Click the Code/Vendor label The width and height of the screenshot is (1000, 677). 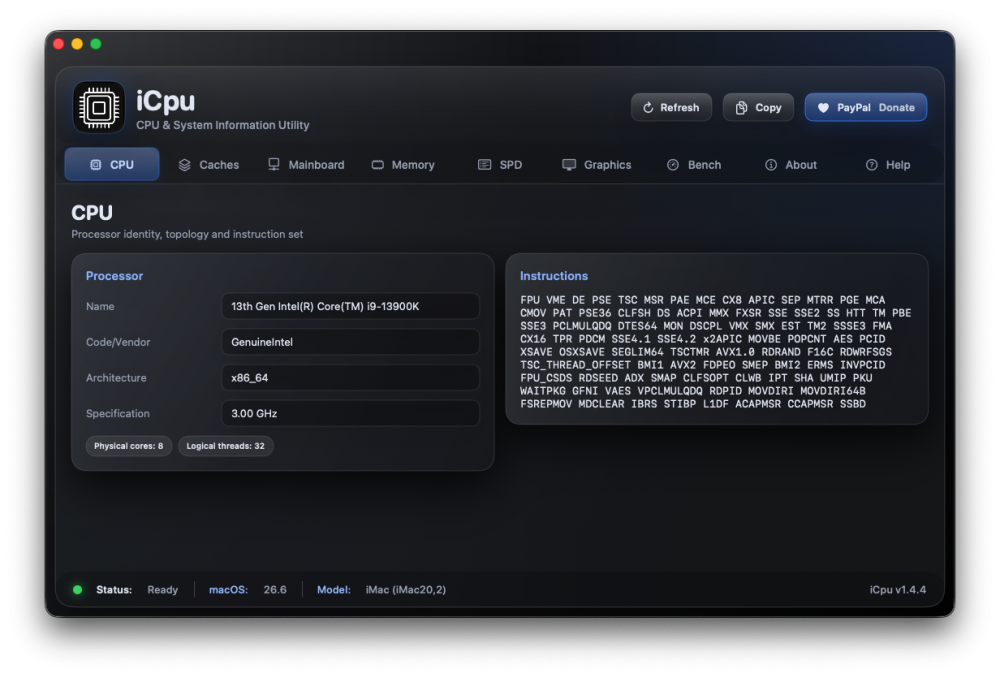(x=118, y=342)
